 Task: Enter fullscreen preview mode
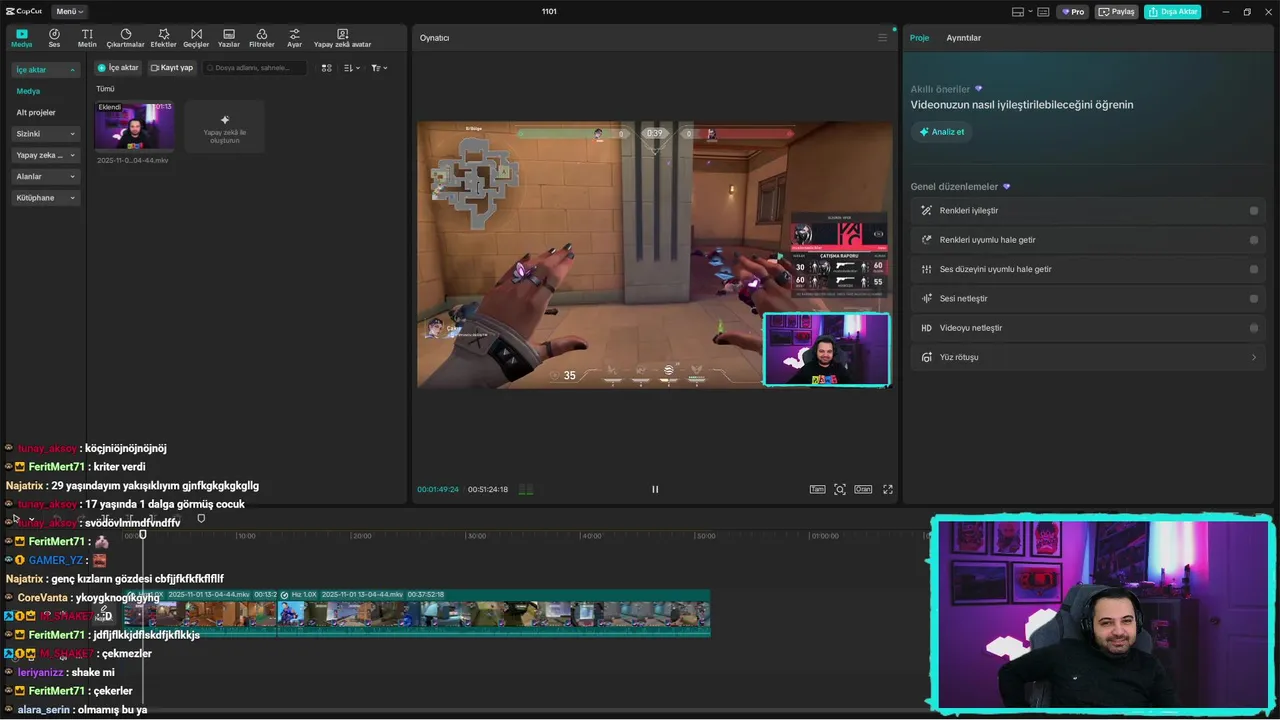pos(887,489)
